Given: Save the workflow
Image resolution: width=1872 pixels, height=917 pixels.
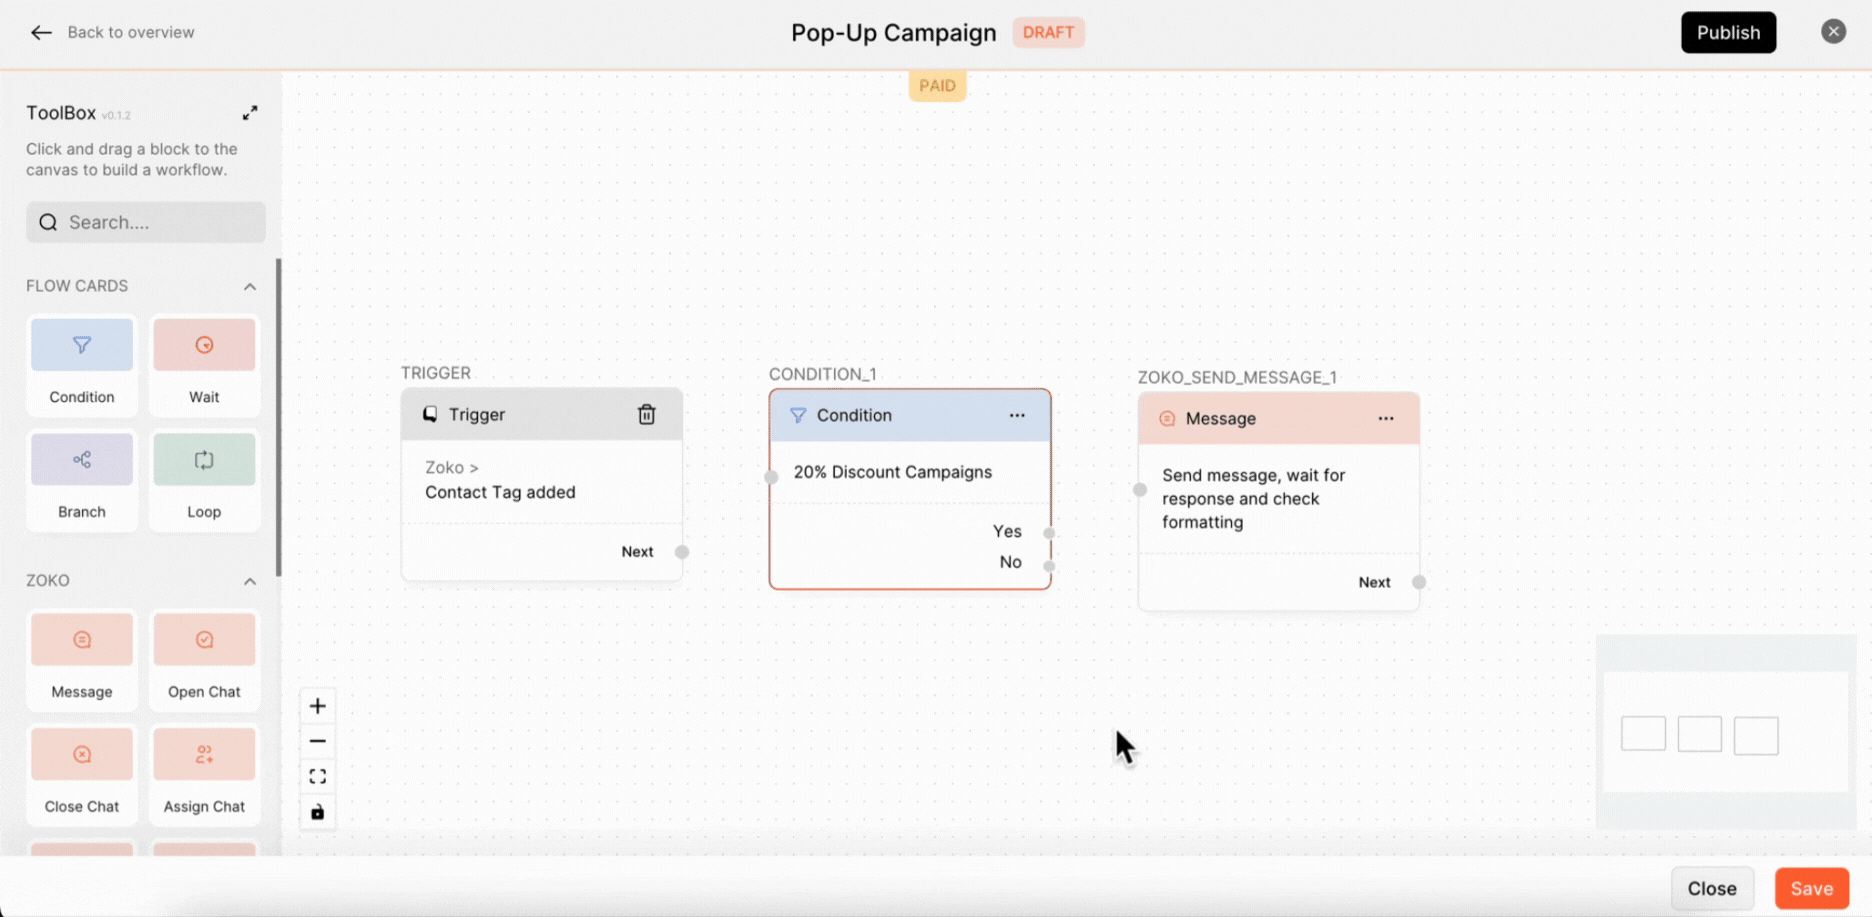Looking at the screenshot, I should tap(1811, 888).
